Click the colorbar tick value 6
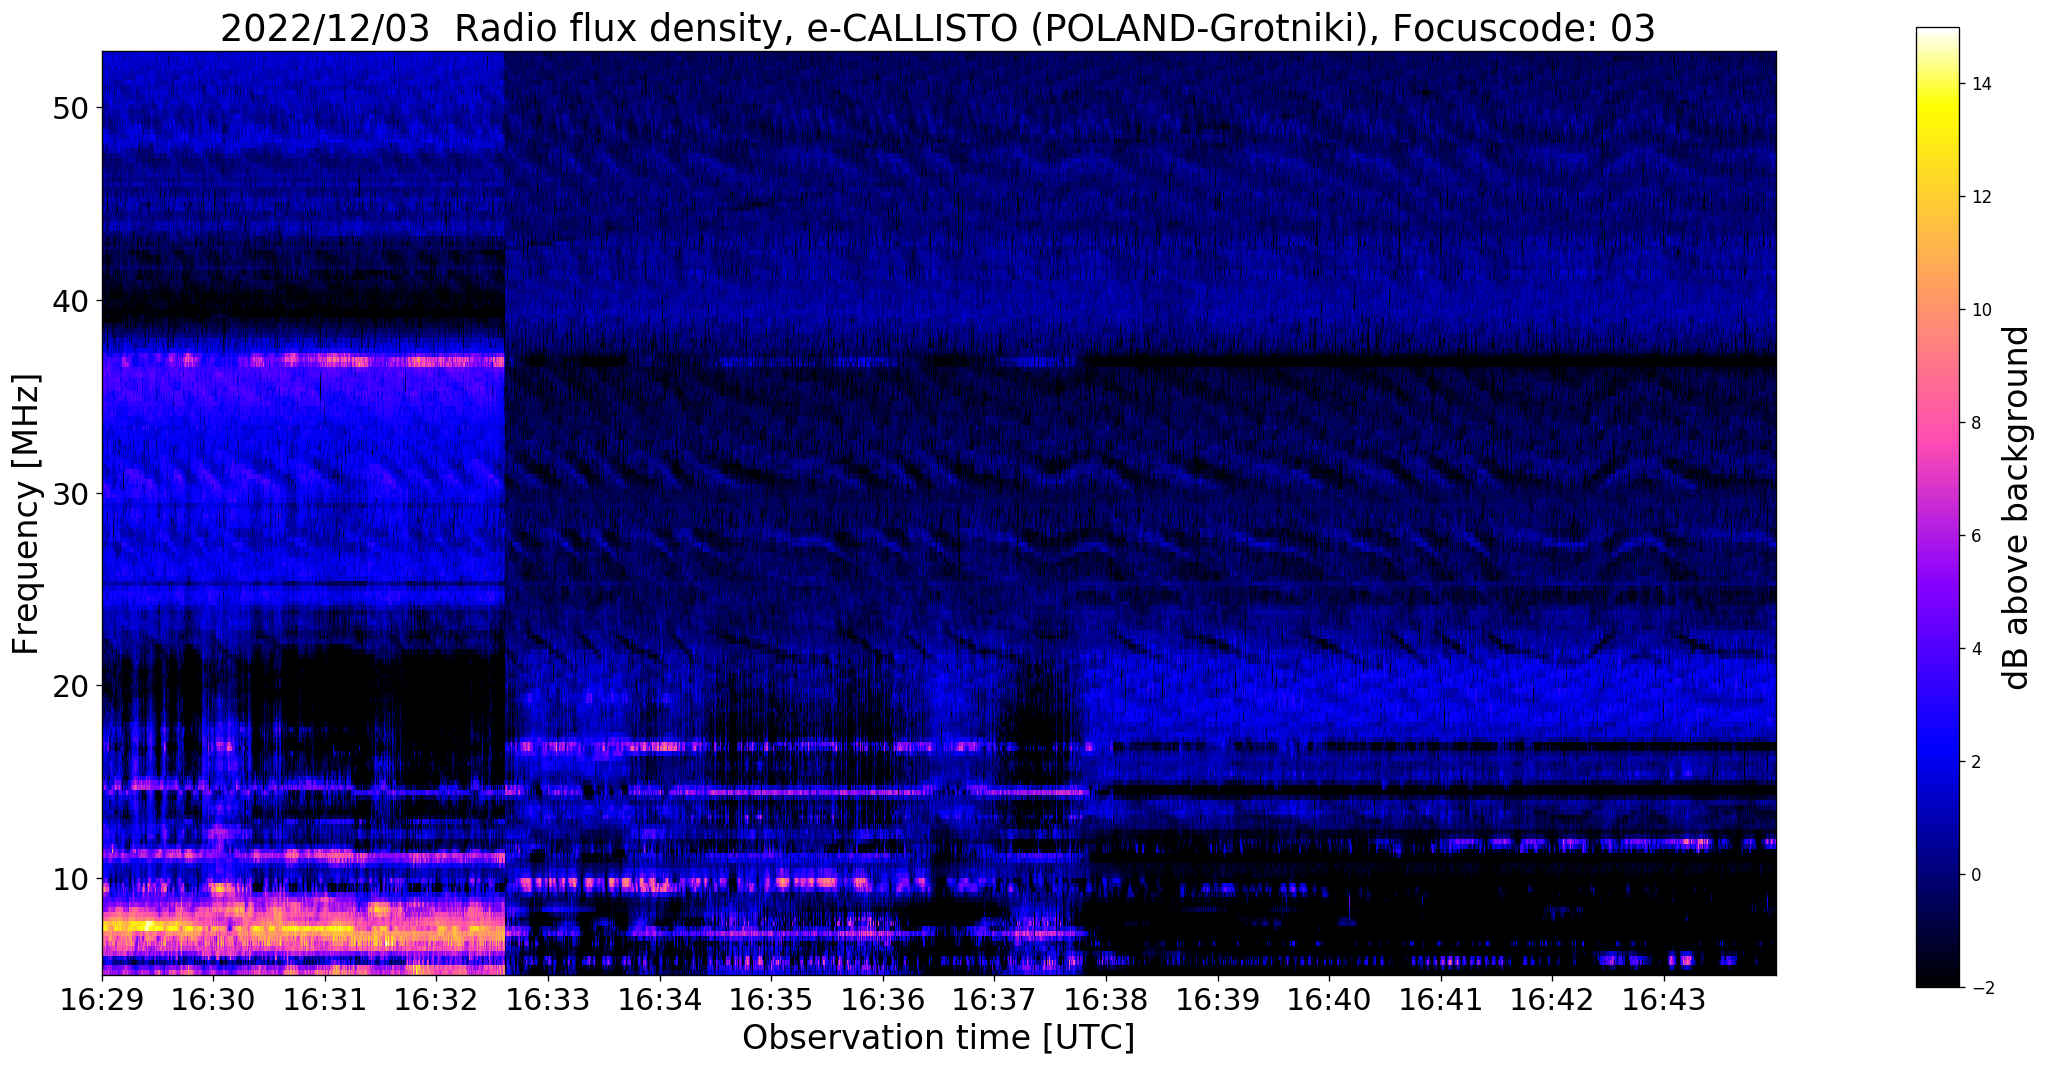Screen dimensions: 2047x1067 (1975, 536)
